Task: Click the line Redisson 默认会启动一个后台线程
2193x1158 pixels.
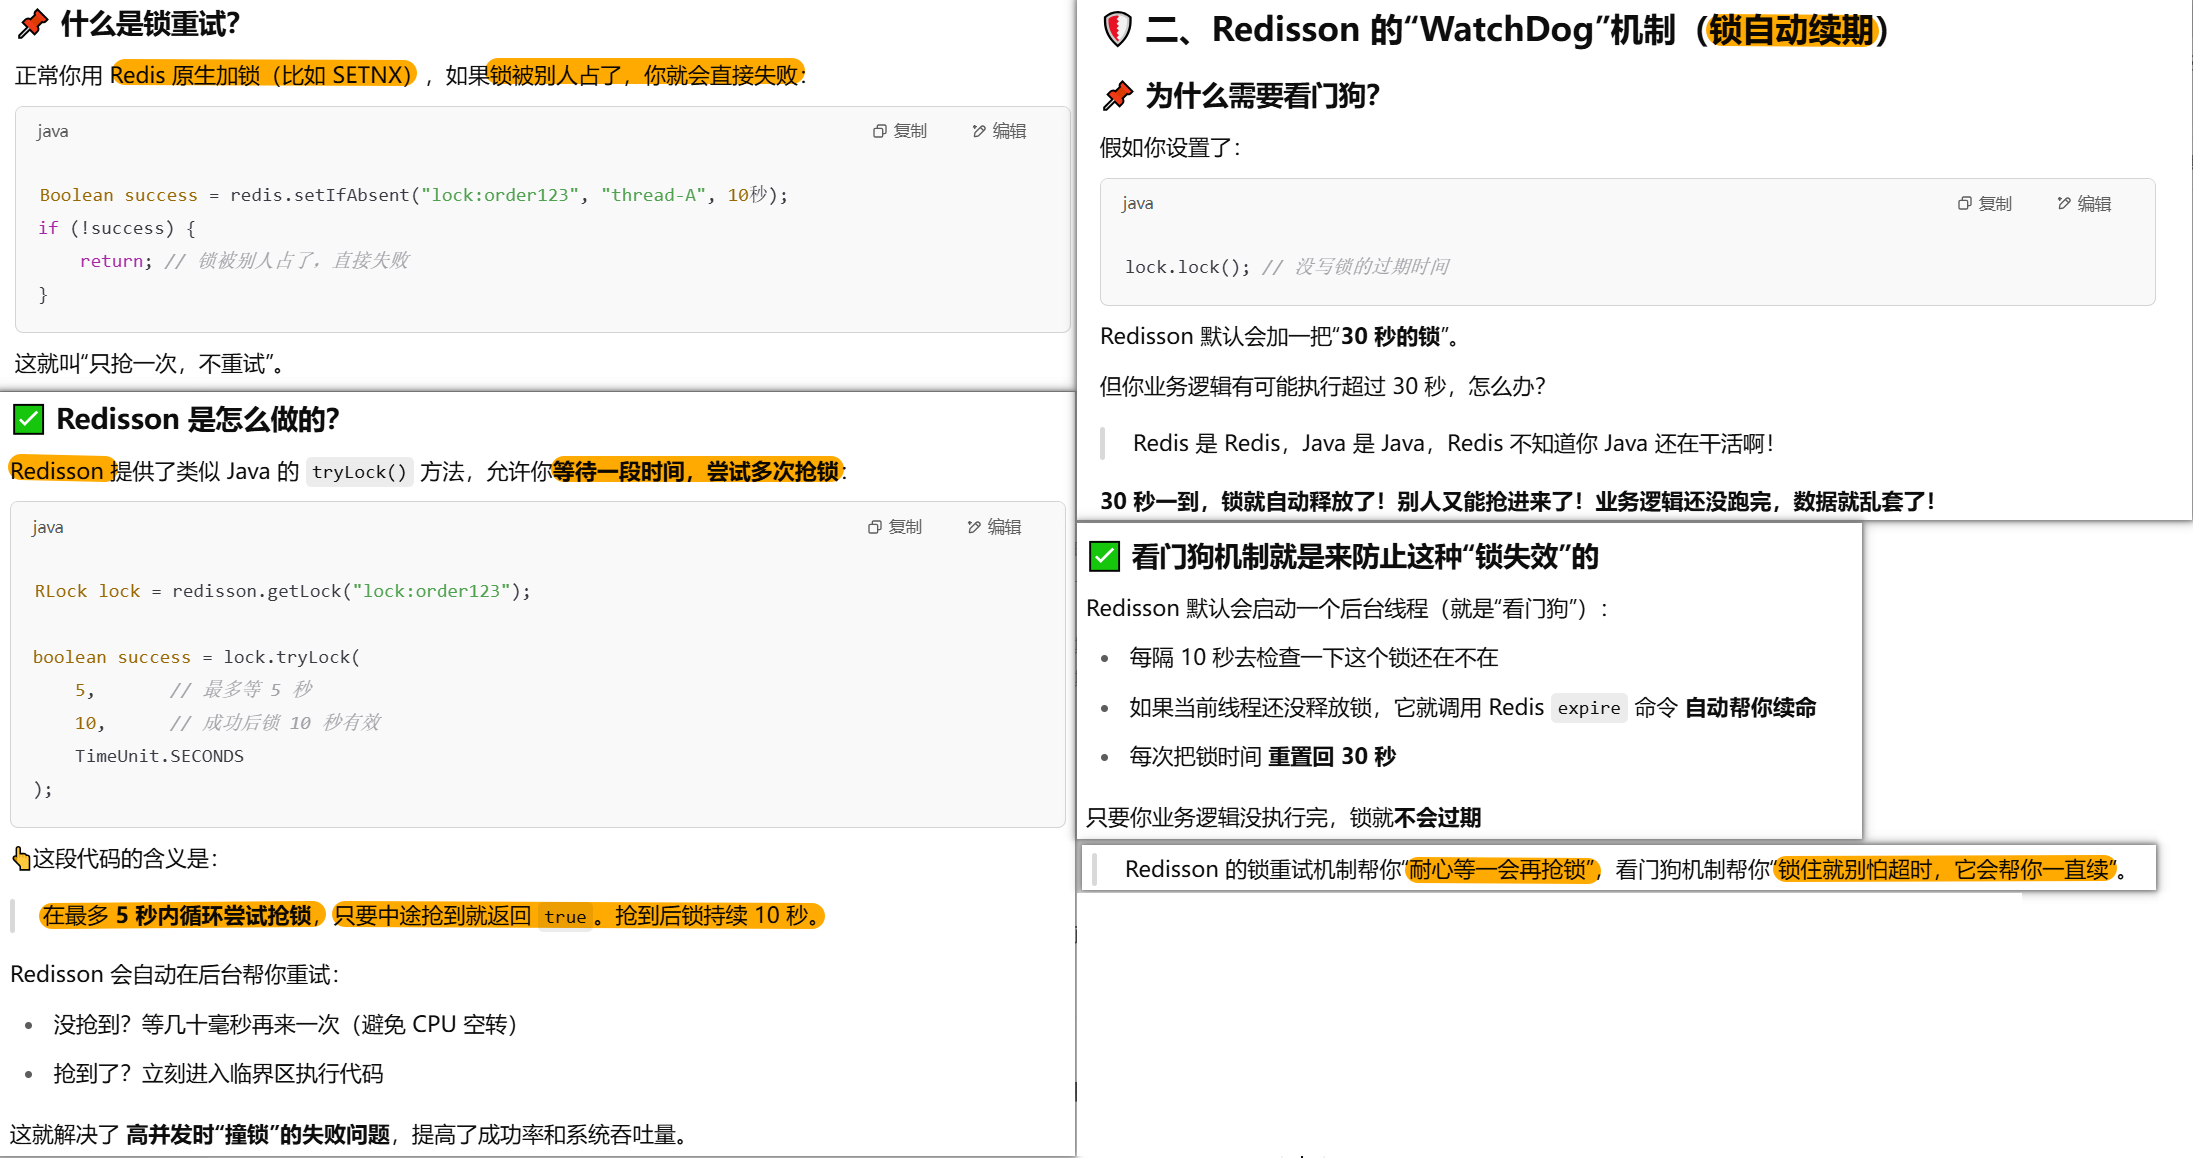Action: coord(1348,608)
